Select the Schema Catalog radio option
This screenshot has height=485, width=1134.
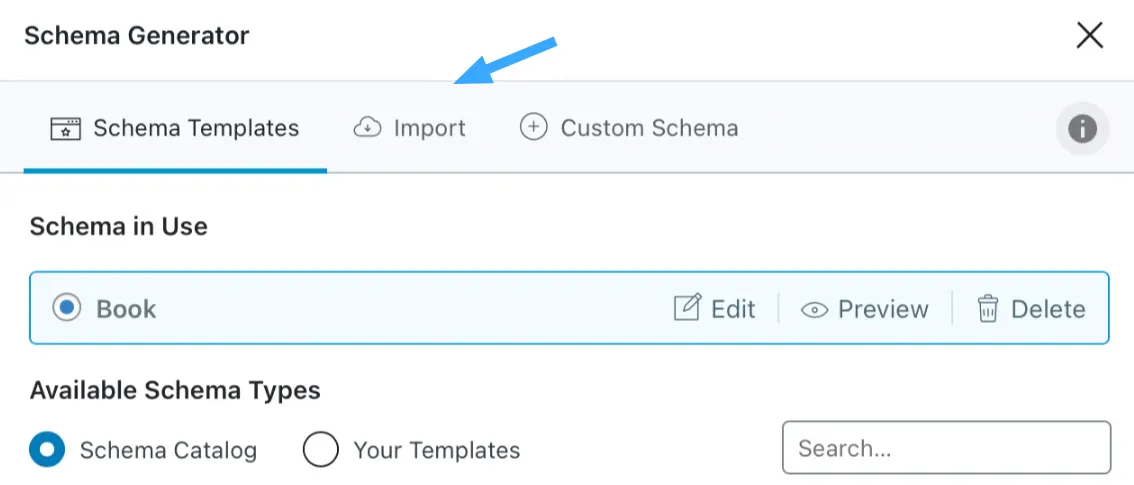coord(47,450)
